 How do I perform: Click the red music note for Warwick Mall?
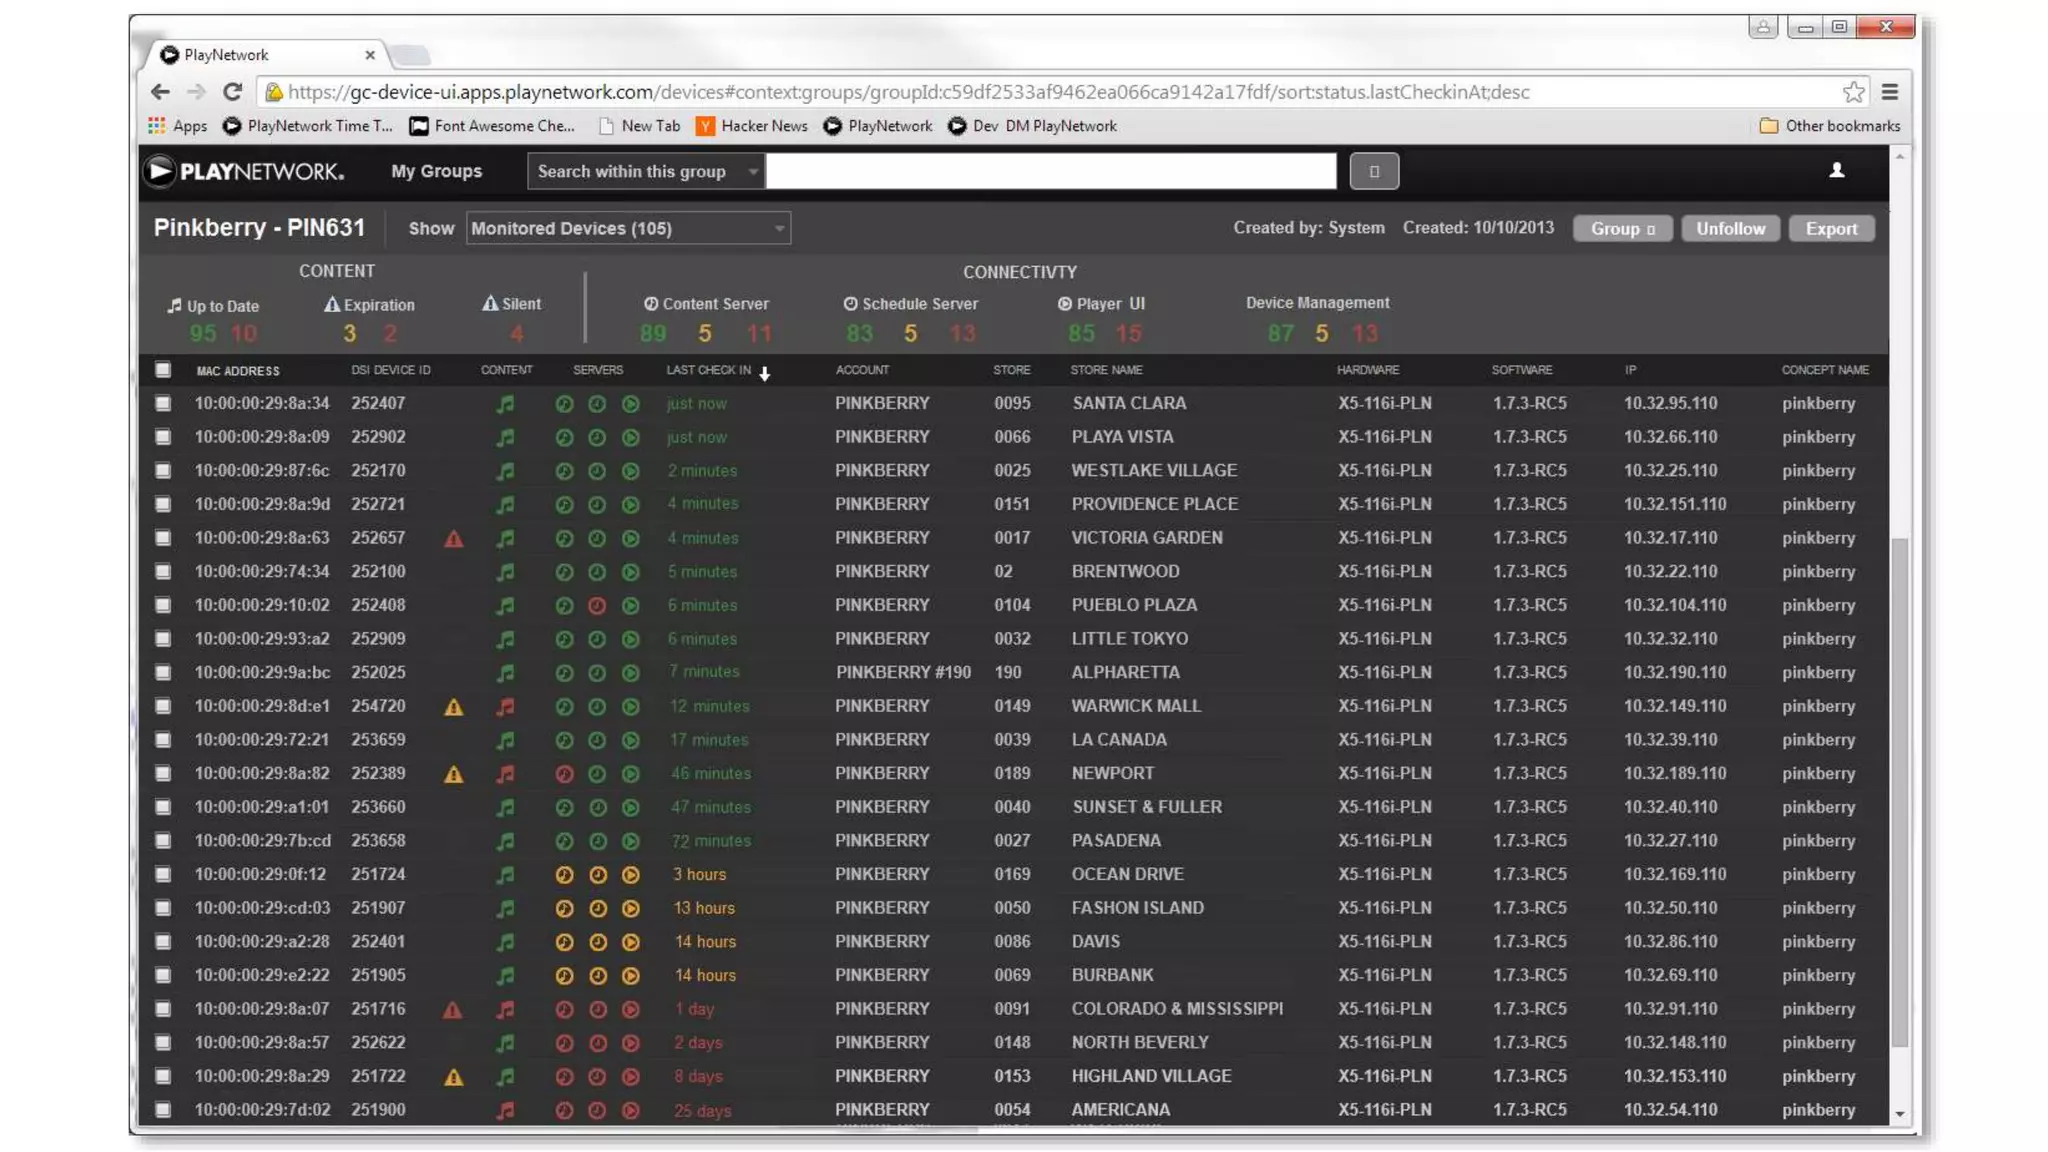click(x=506, y=707)
